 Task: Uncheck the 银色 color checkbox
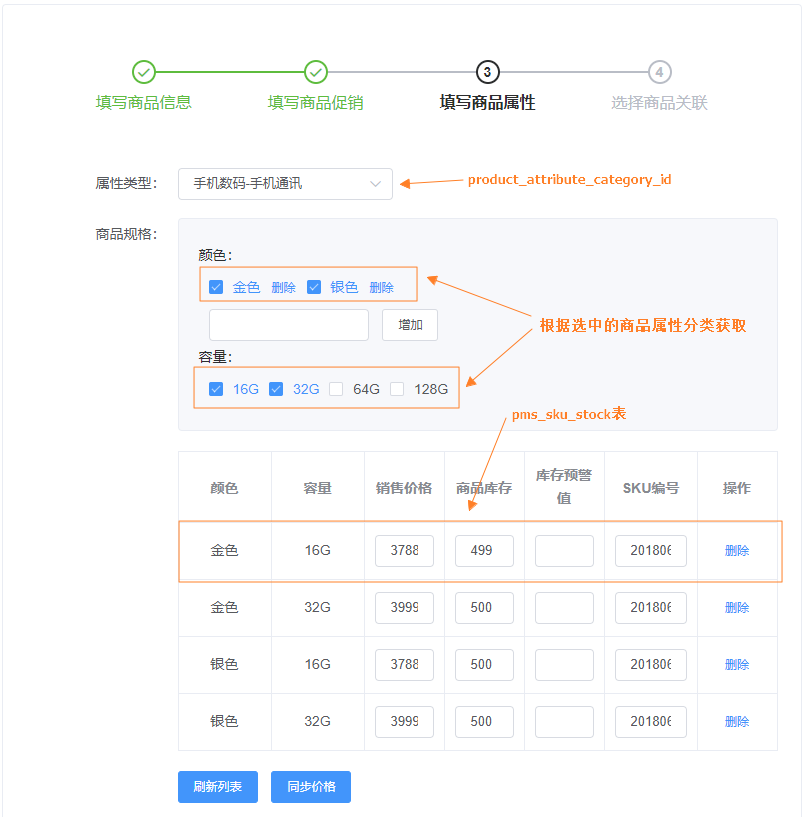313,286
